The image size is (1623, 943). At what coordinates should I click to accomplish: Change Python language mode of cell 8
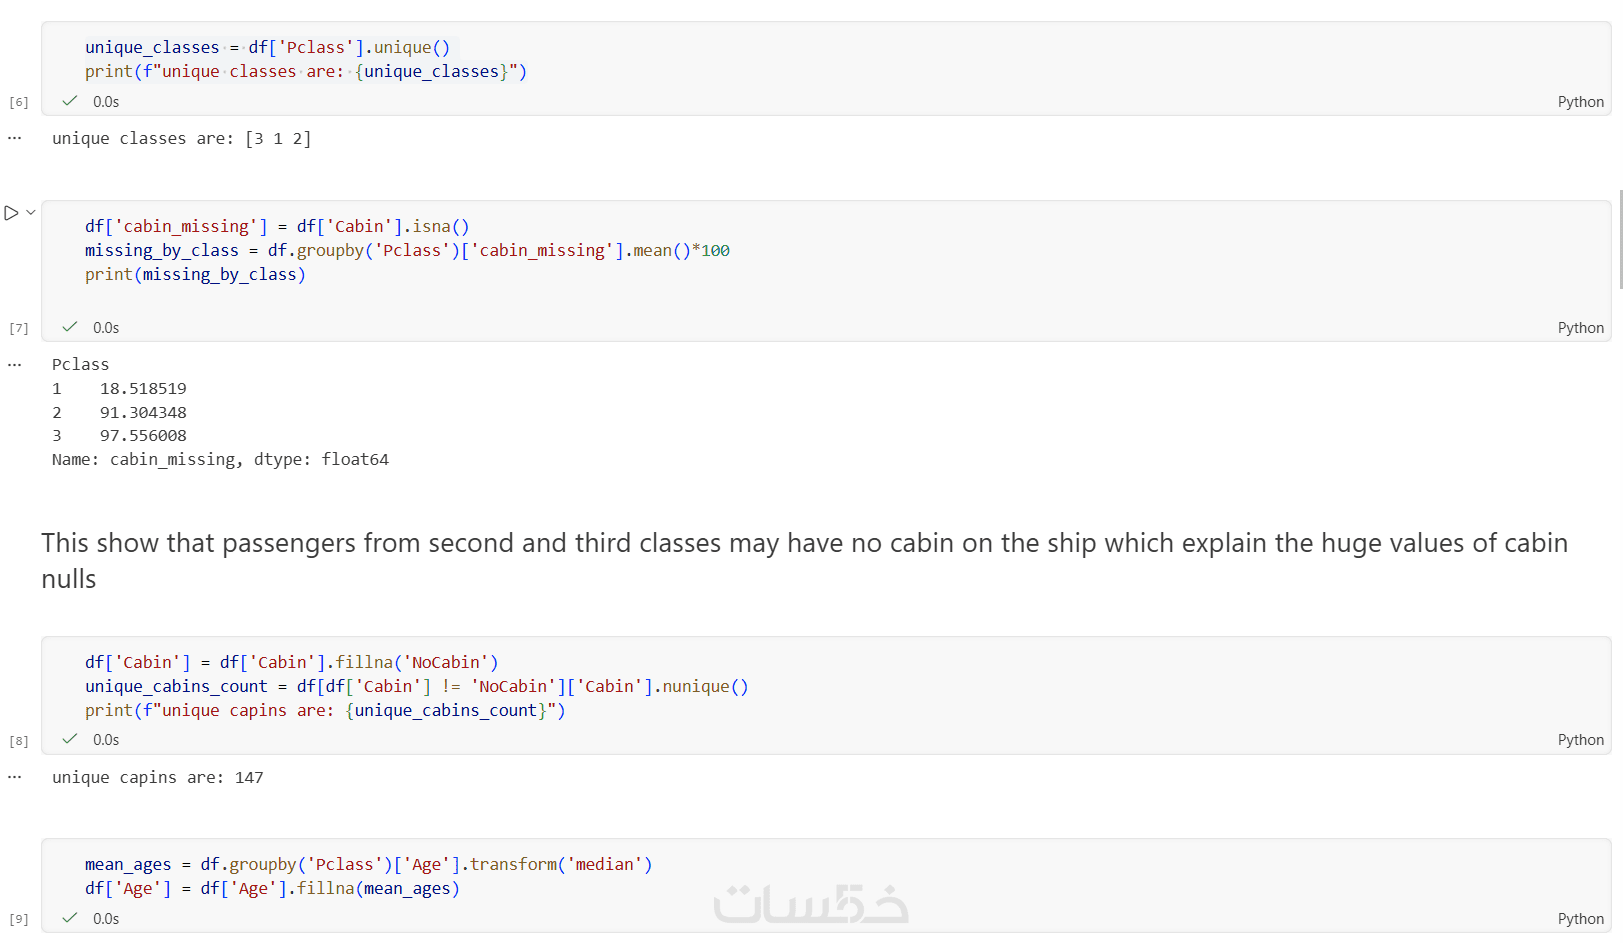1580,740
